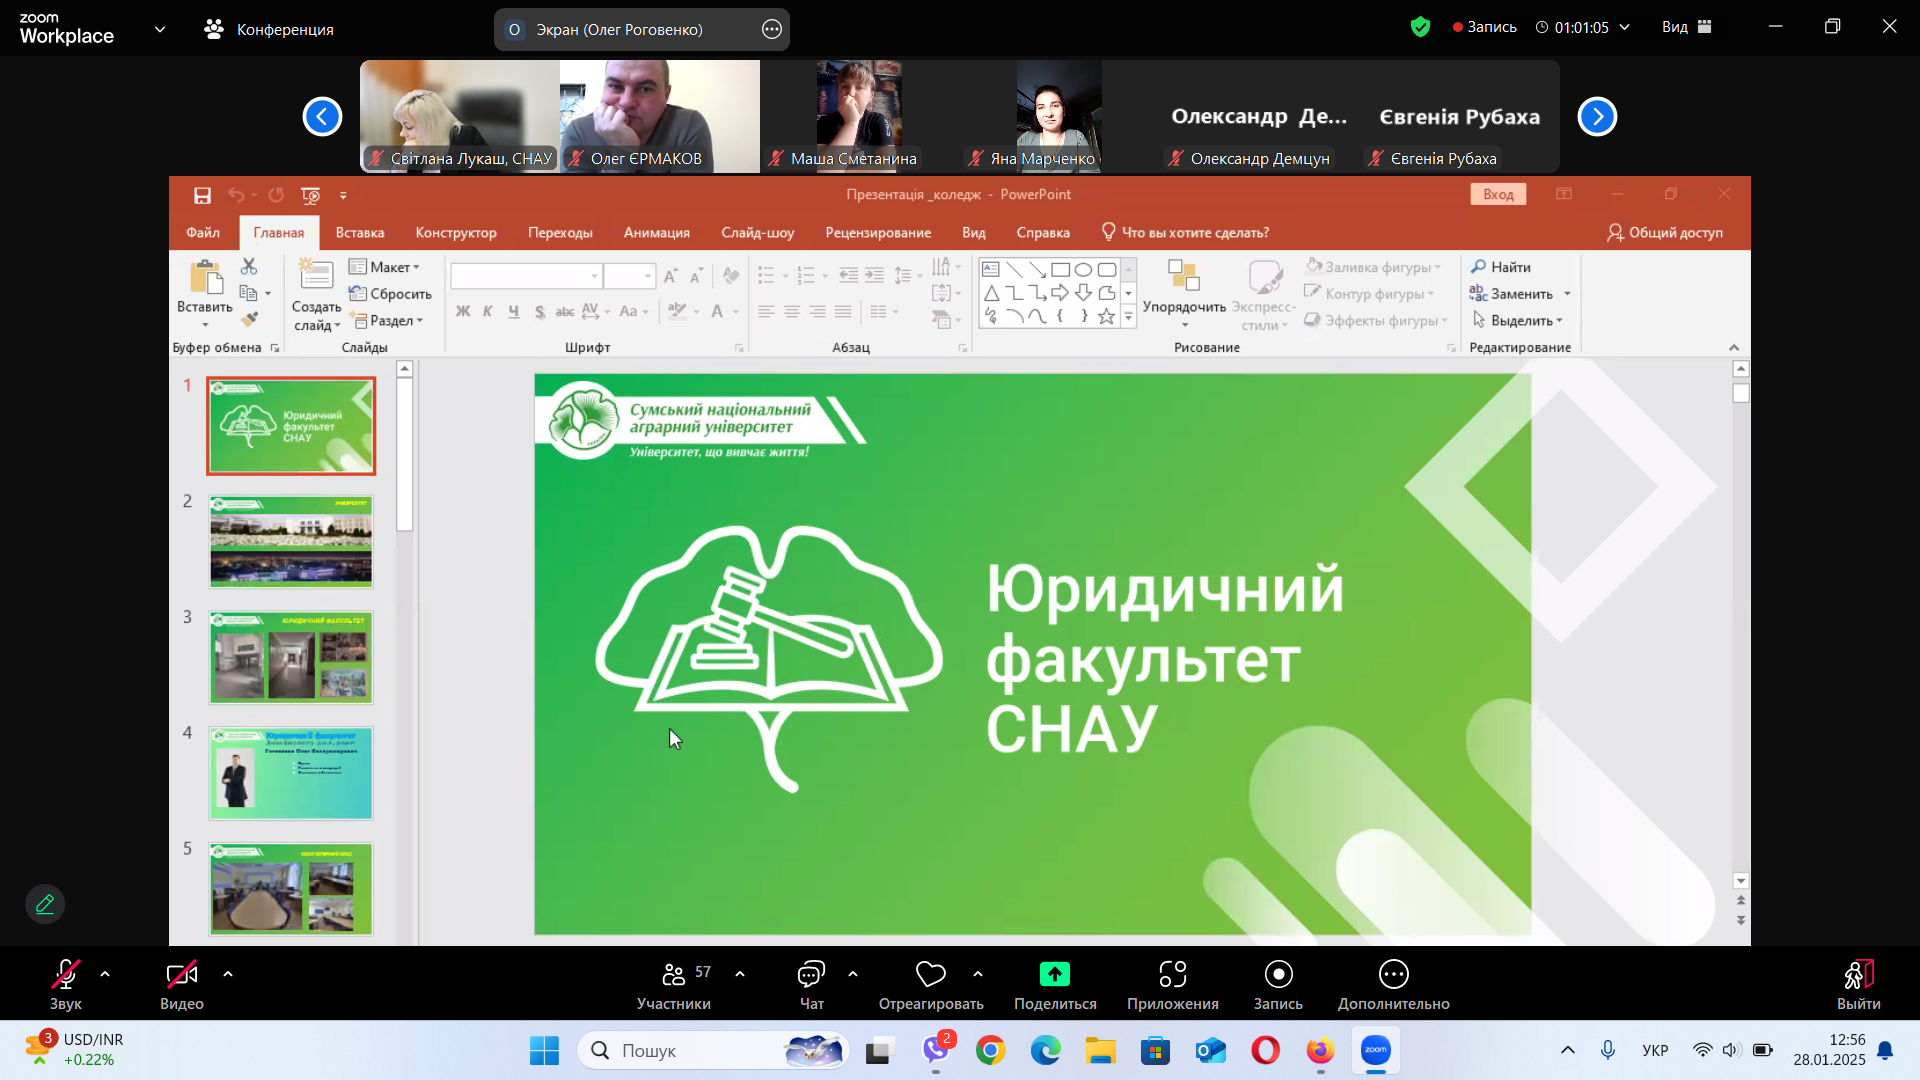The height and width of the screenshot is (1080, 1920).
Task: Open the Participants list
Action: point(673,974)
